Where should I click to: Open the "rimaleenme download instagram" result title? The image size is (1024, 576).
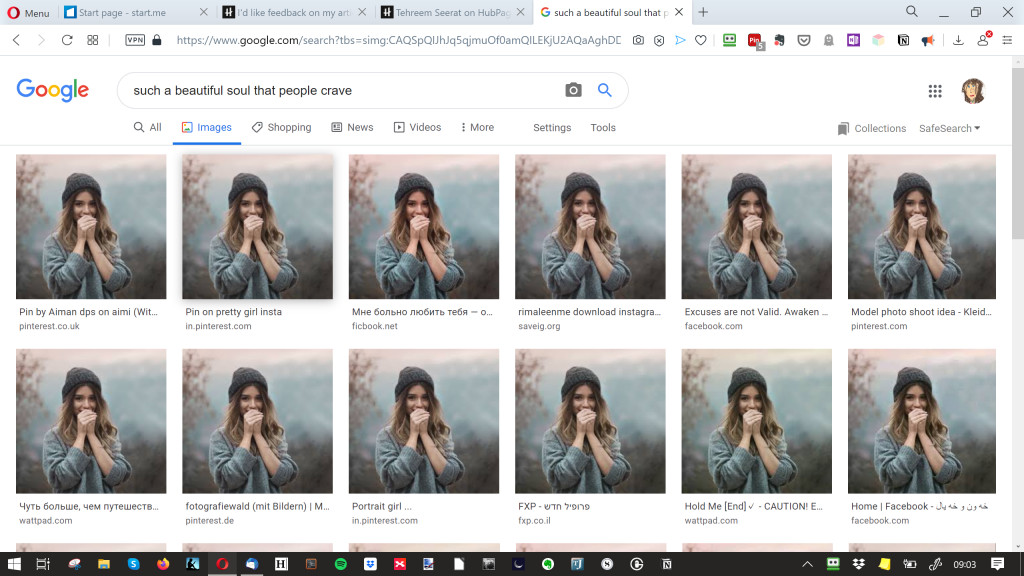590,312
